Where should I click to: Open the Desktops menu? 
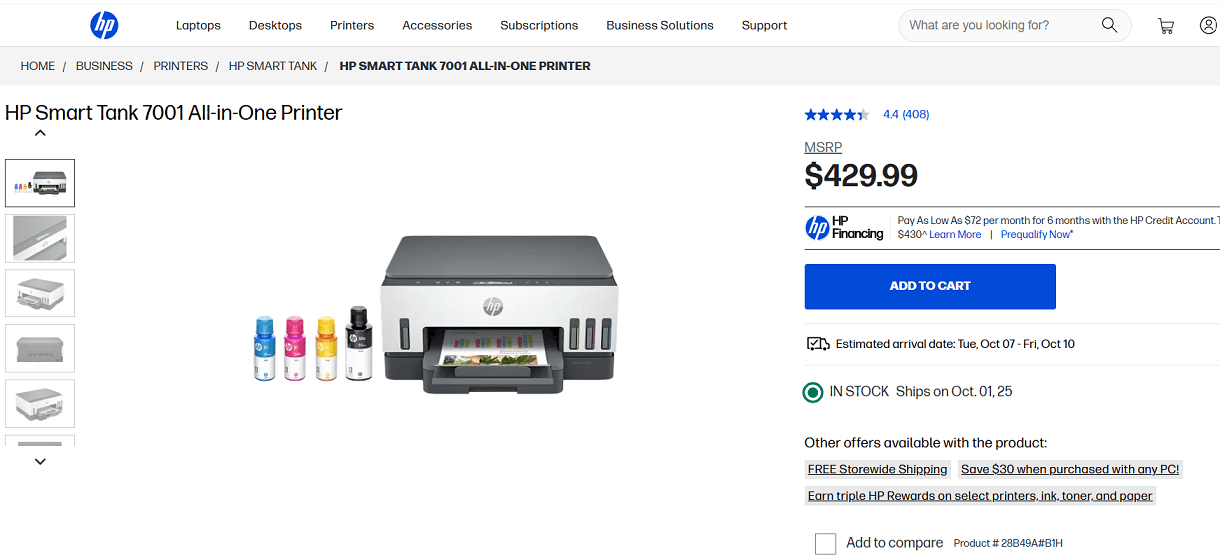pyautogui.click(x=275, y=25)
